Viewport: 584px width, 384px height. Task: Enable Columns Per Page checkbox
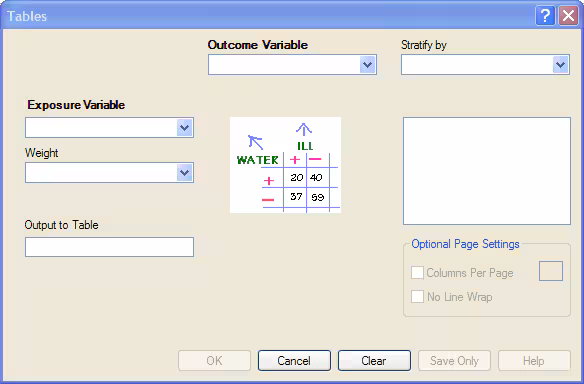[x=417, y=273]
